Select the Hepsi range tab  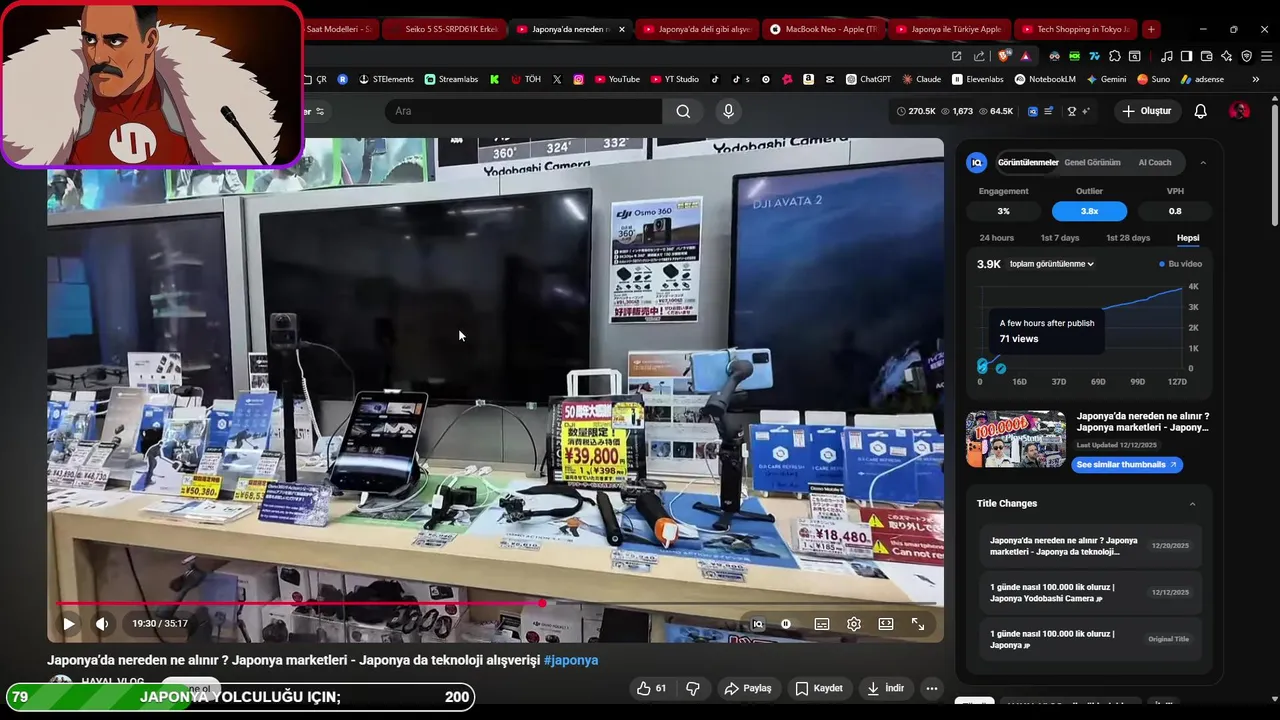click(1188, 238)
